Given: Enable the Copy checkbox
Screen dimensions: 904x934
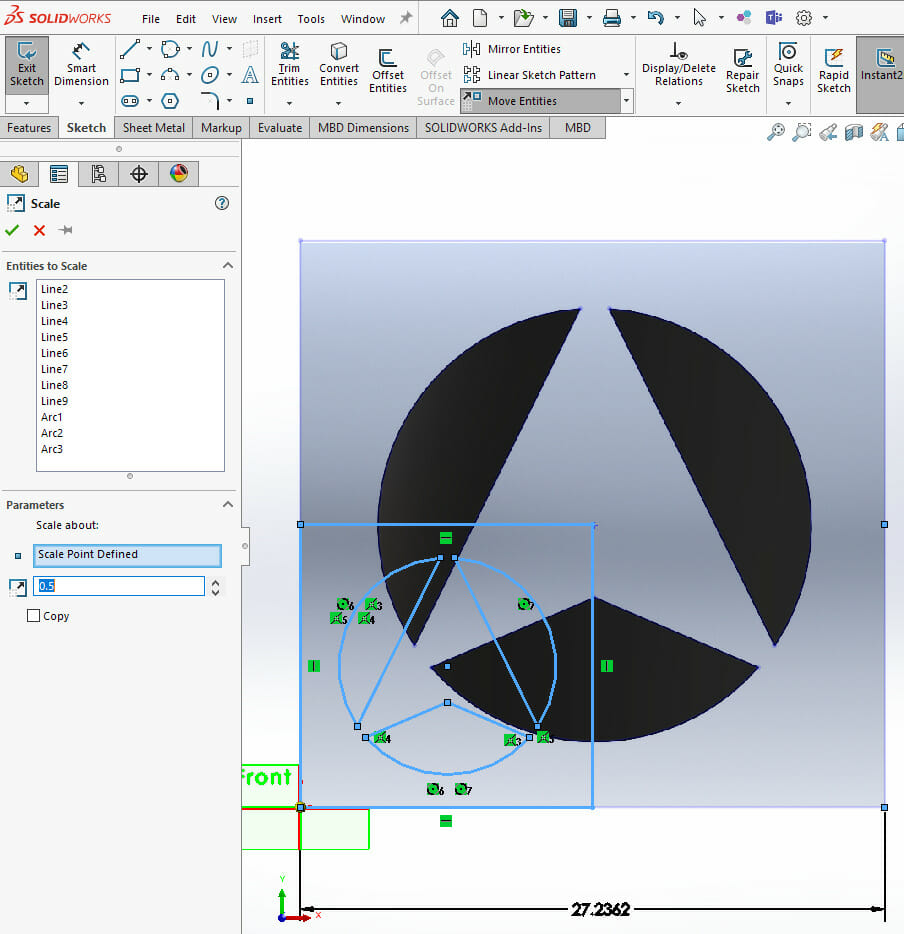Looking at the screenshot, I should click(x=34, y=616).
